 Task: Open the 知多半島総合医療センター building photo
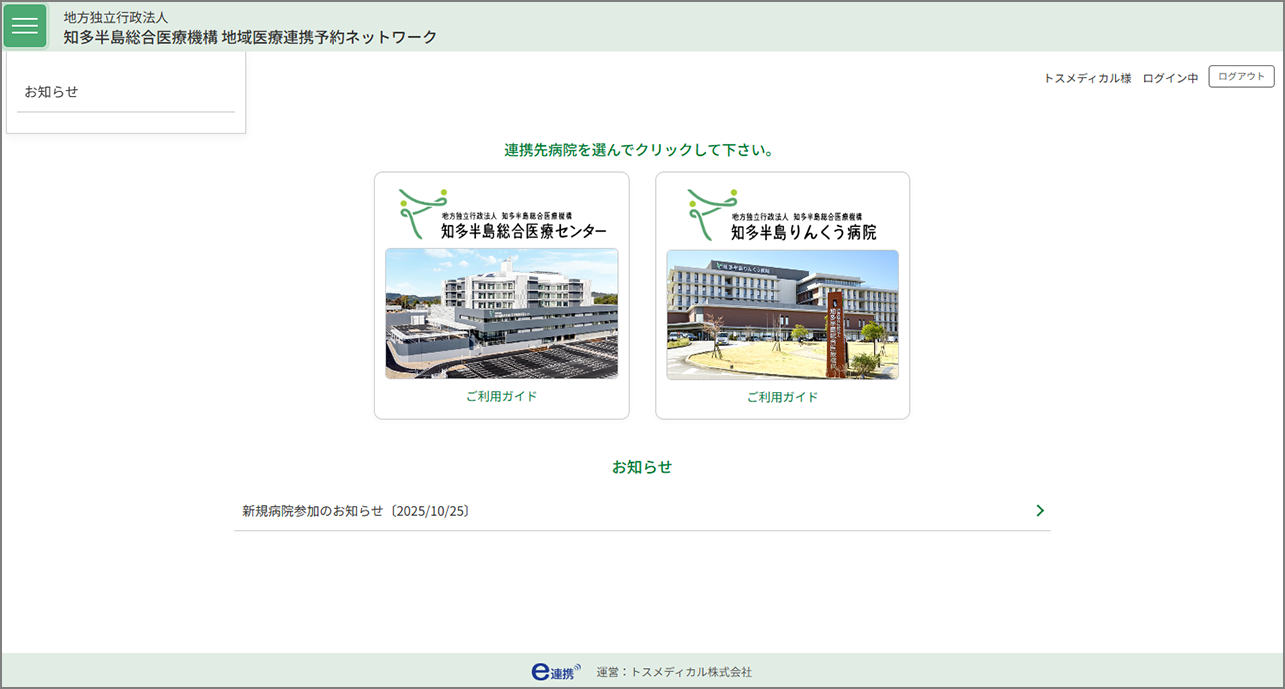[501, 313]
